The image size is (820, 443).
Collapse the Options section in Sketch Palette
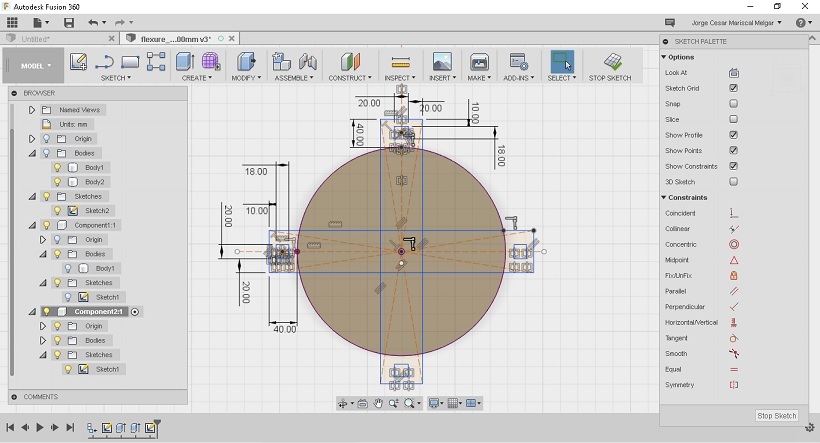coord(664,57)
